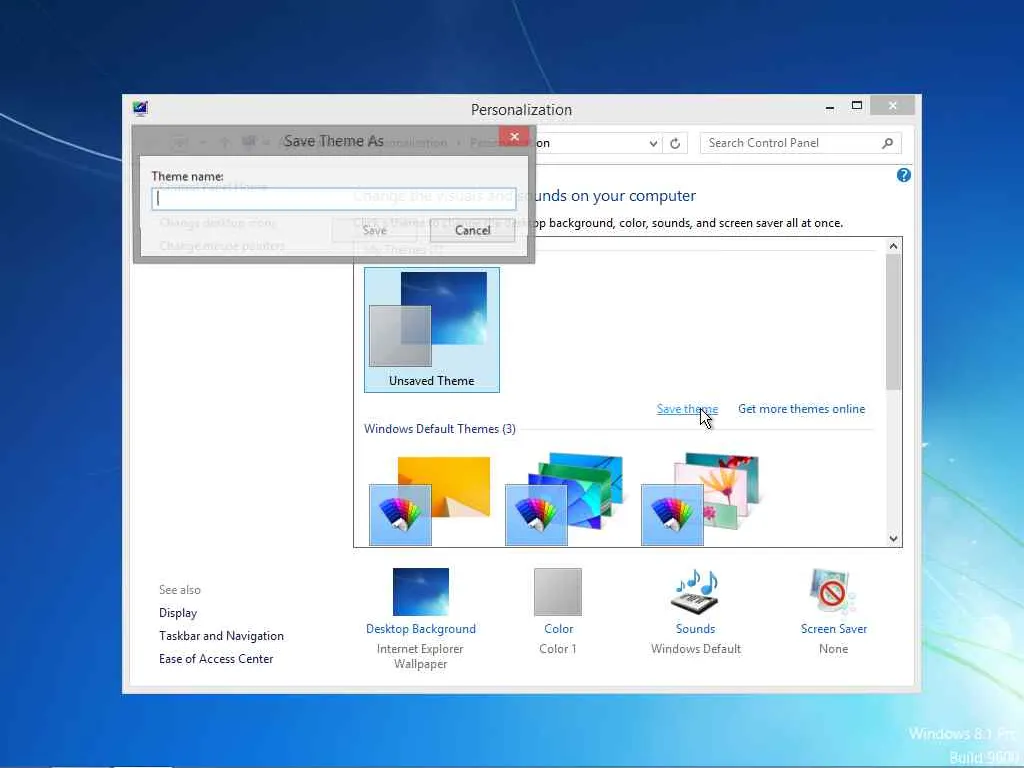The width and height of the screenshot is (1024, 768).
Task: Minimize the Personalization window
Action: [x=829, y=107]
